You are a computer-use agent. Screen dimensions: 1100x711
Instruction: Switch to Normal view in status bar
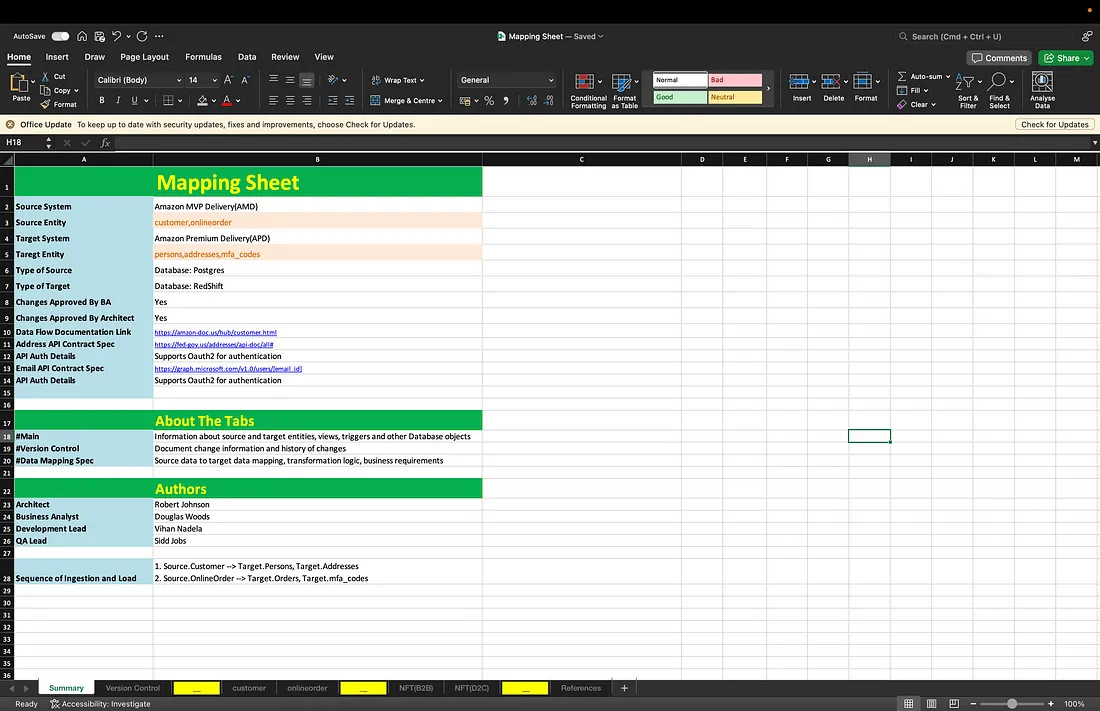(x=908, y=703)
